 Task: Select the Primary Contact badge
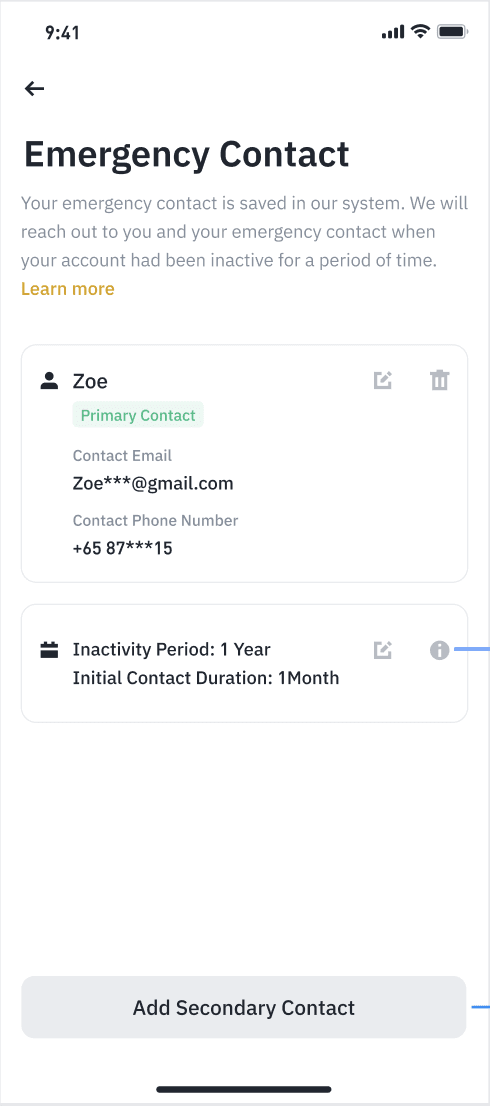pos(138,415)
